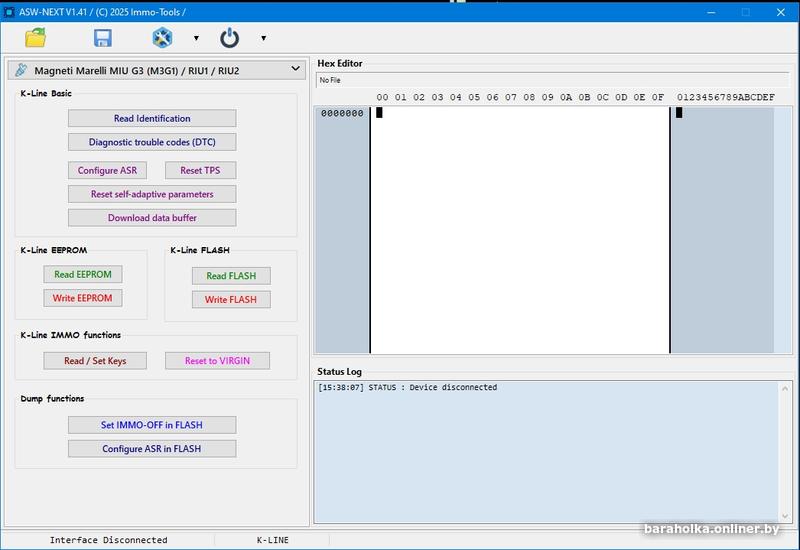Click the wrench icon beside Magneti Marelli
The width and height of the screenshot is (800, 550).
click(21, 70)
